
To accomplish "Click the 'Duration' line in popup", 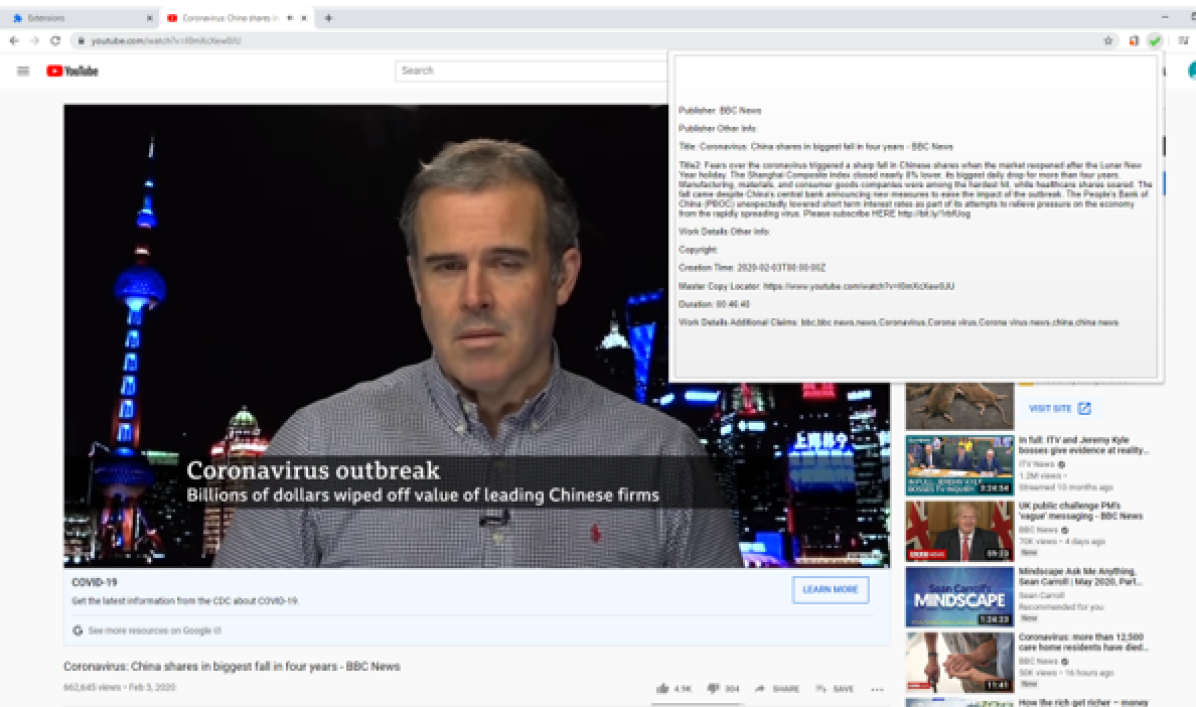I will (x=715, y=304).
